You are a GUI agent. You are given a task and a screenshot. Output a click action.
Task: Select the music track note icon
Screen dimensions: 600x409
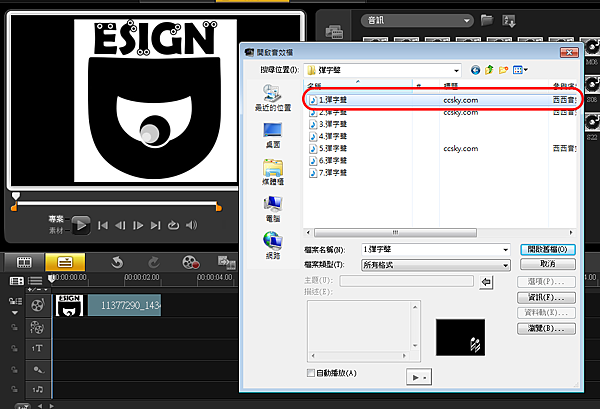pos(38,389)
